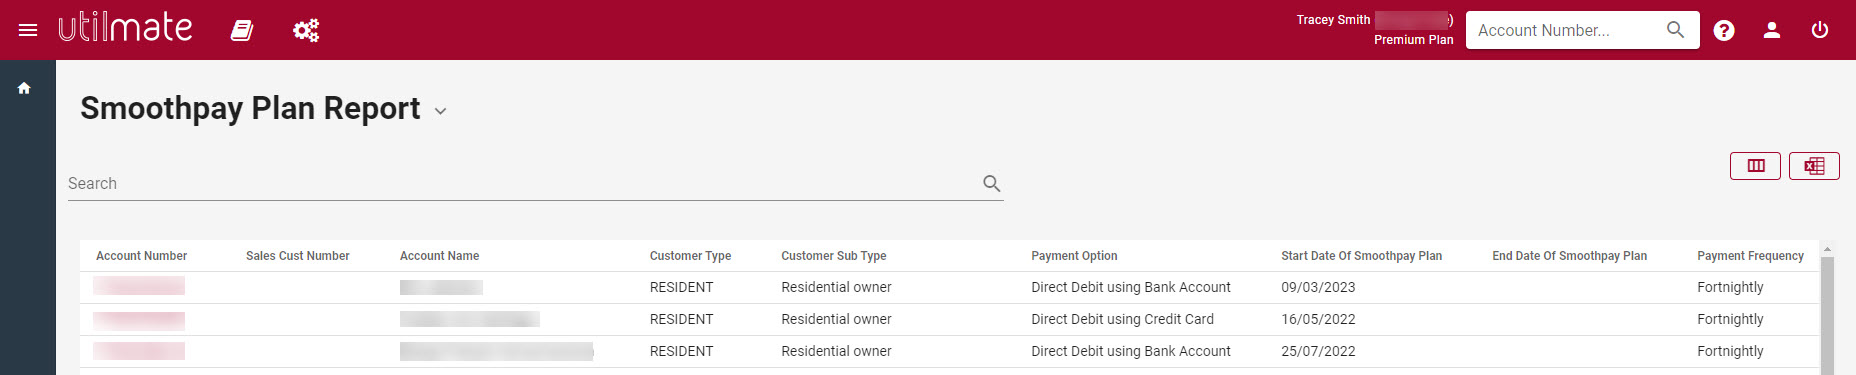Go to home via sidebar icon

pyautogui.click(x=24, y=88)
